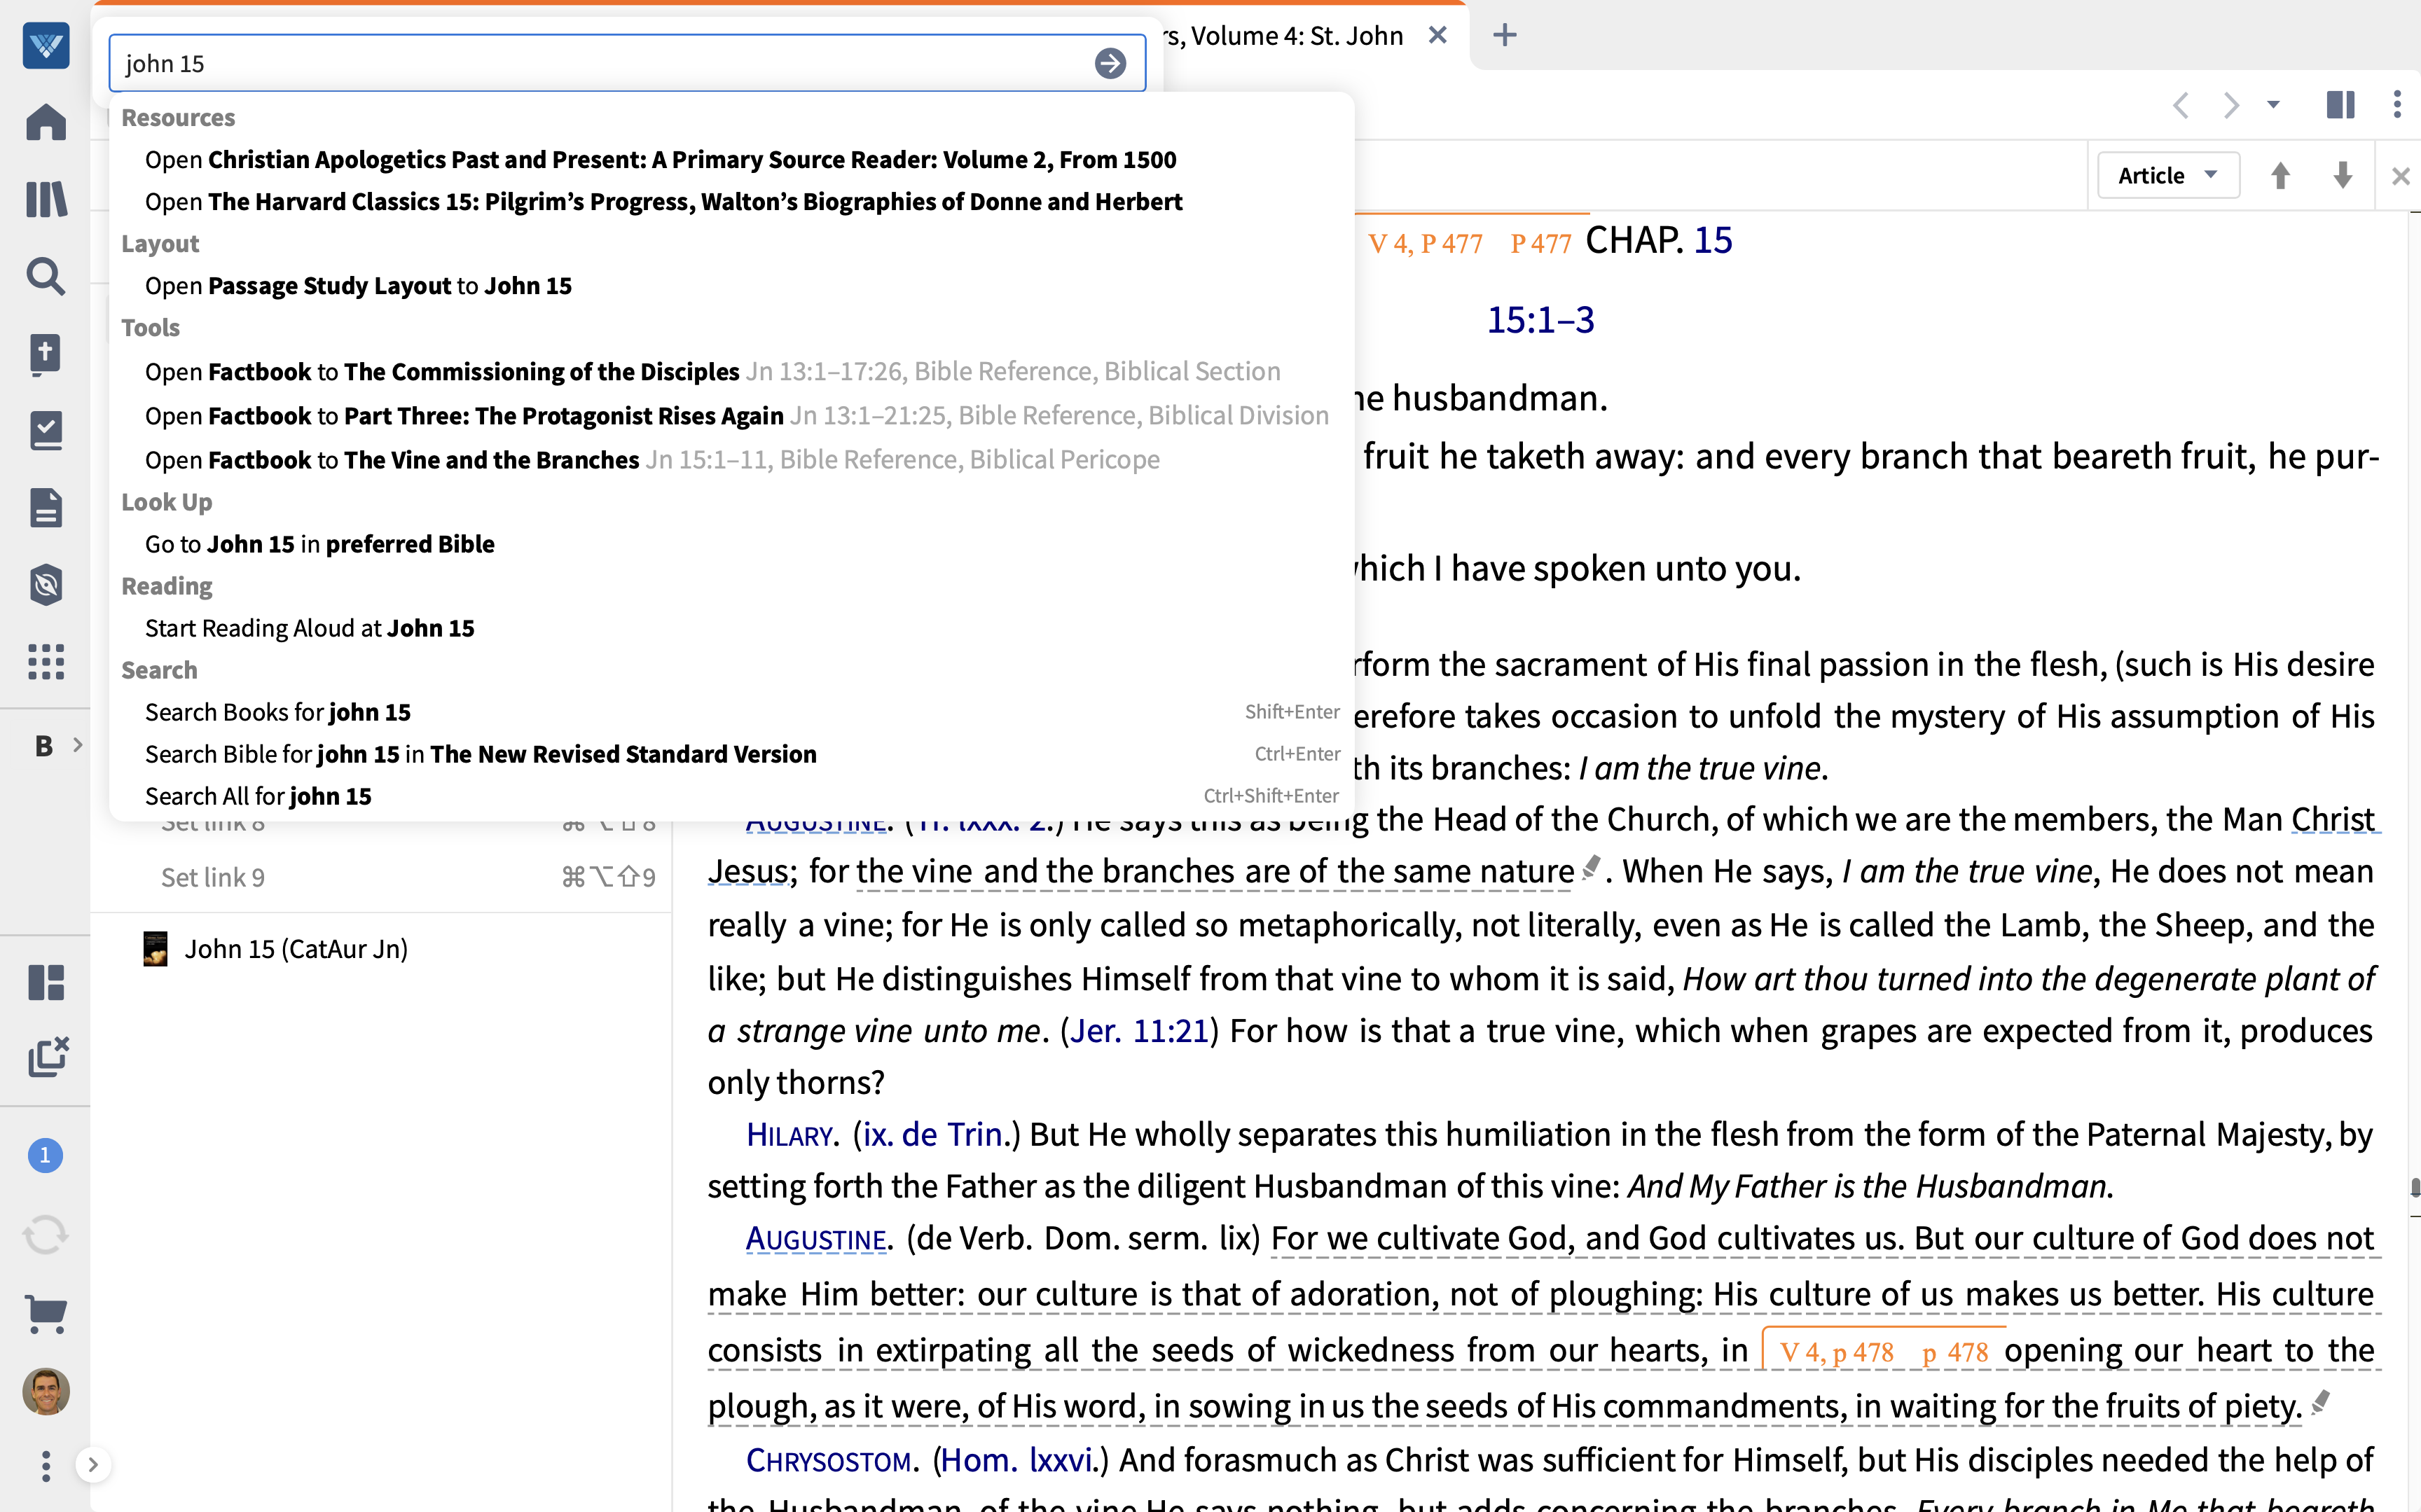Image resolution: width=2421 pixels, height=1512 pixels.
Task: Open the apps grid tools icon
Action: click(45, 661)
